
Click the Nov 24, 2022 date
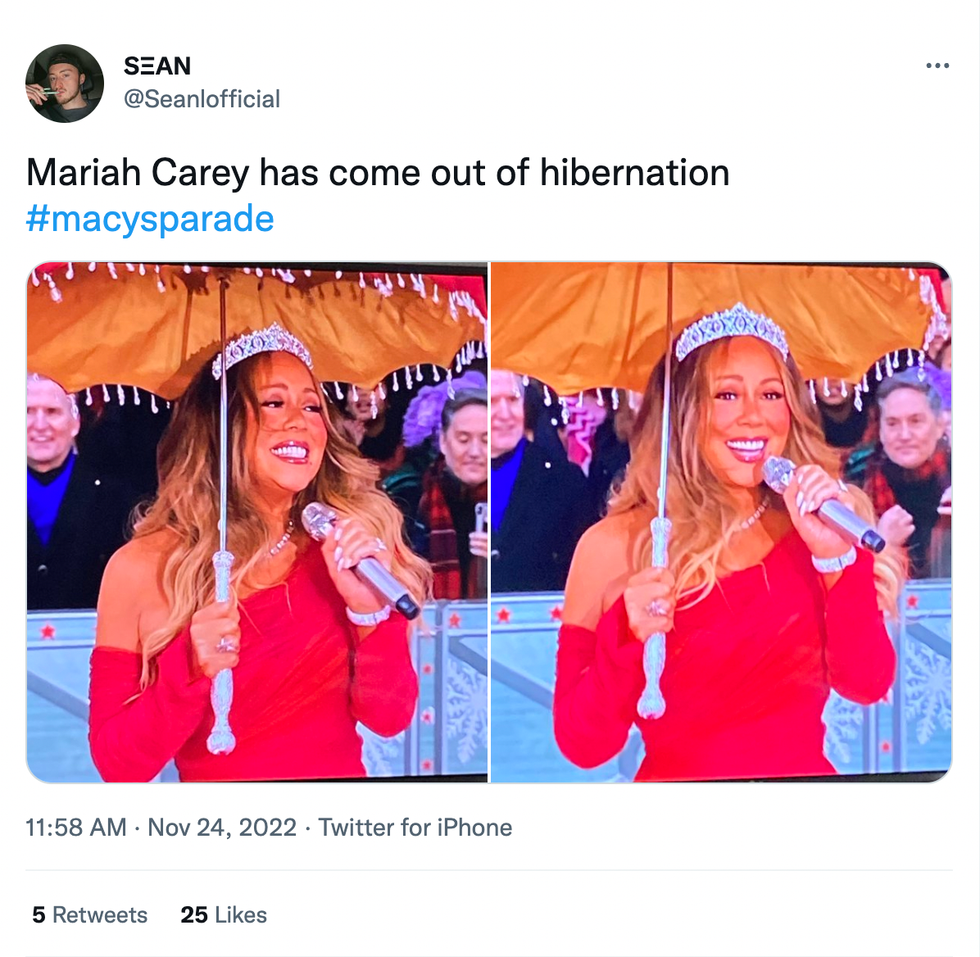click(x=222, y=827)
